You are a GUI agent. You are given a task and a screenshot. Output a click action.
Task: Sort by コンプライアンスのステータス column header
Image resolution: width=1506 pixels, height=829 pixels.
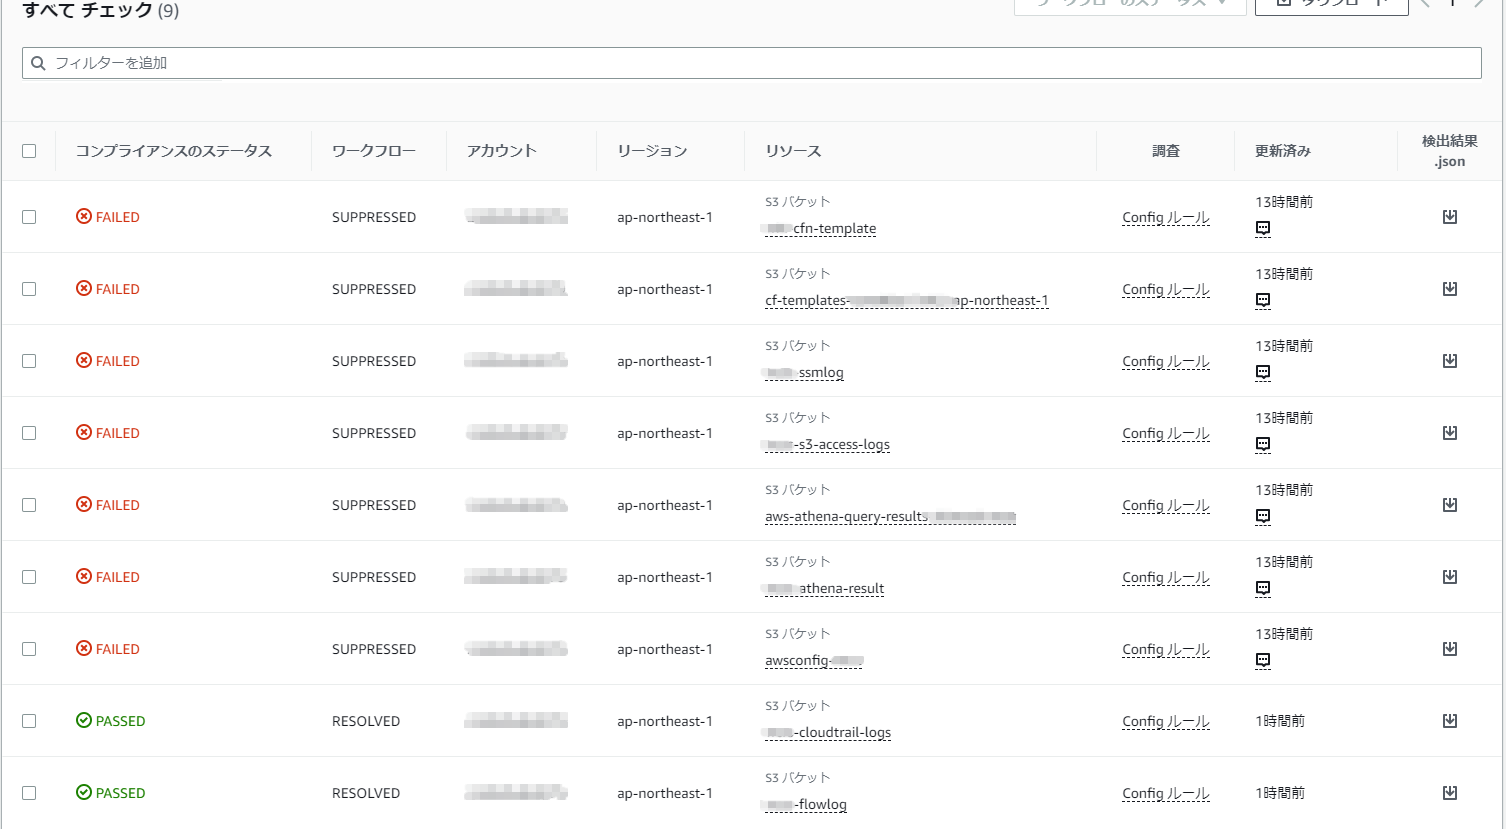pyautogui.click(x=174, y=151)
